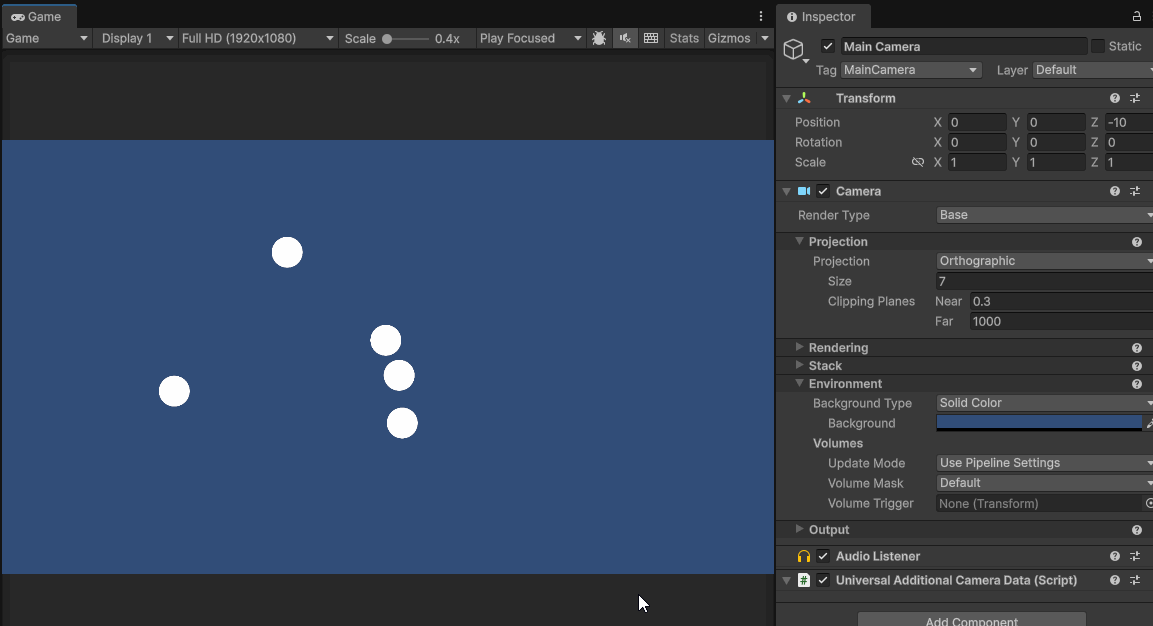
Task: Expand the Stack section
Action: tap(799, 365)
